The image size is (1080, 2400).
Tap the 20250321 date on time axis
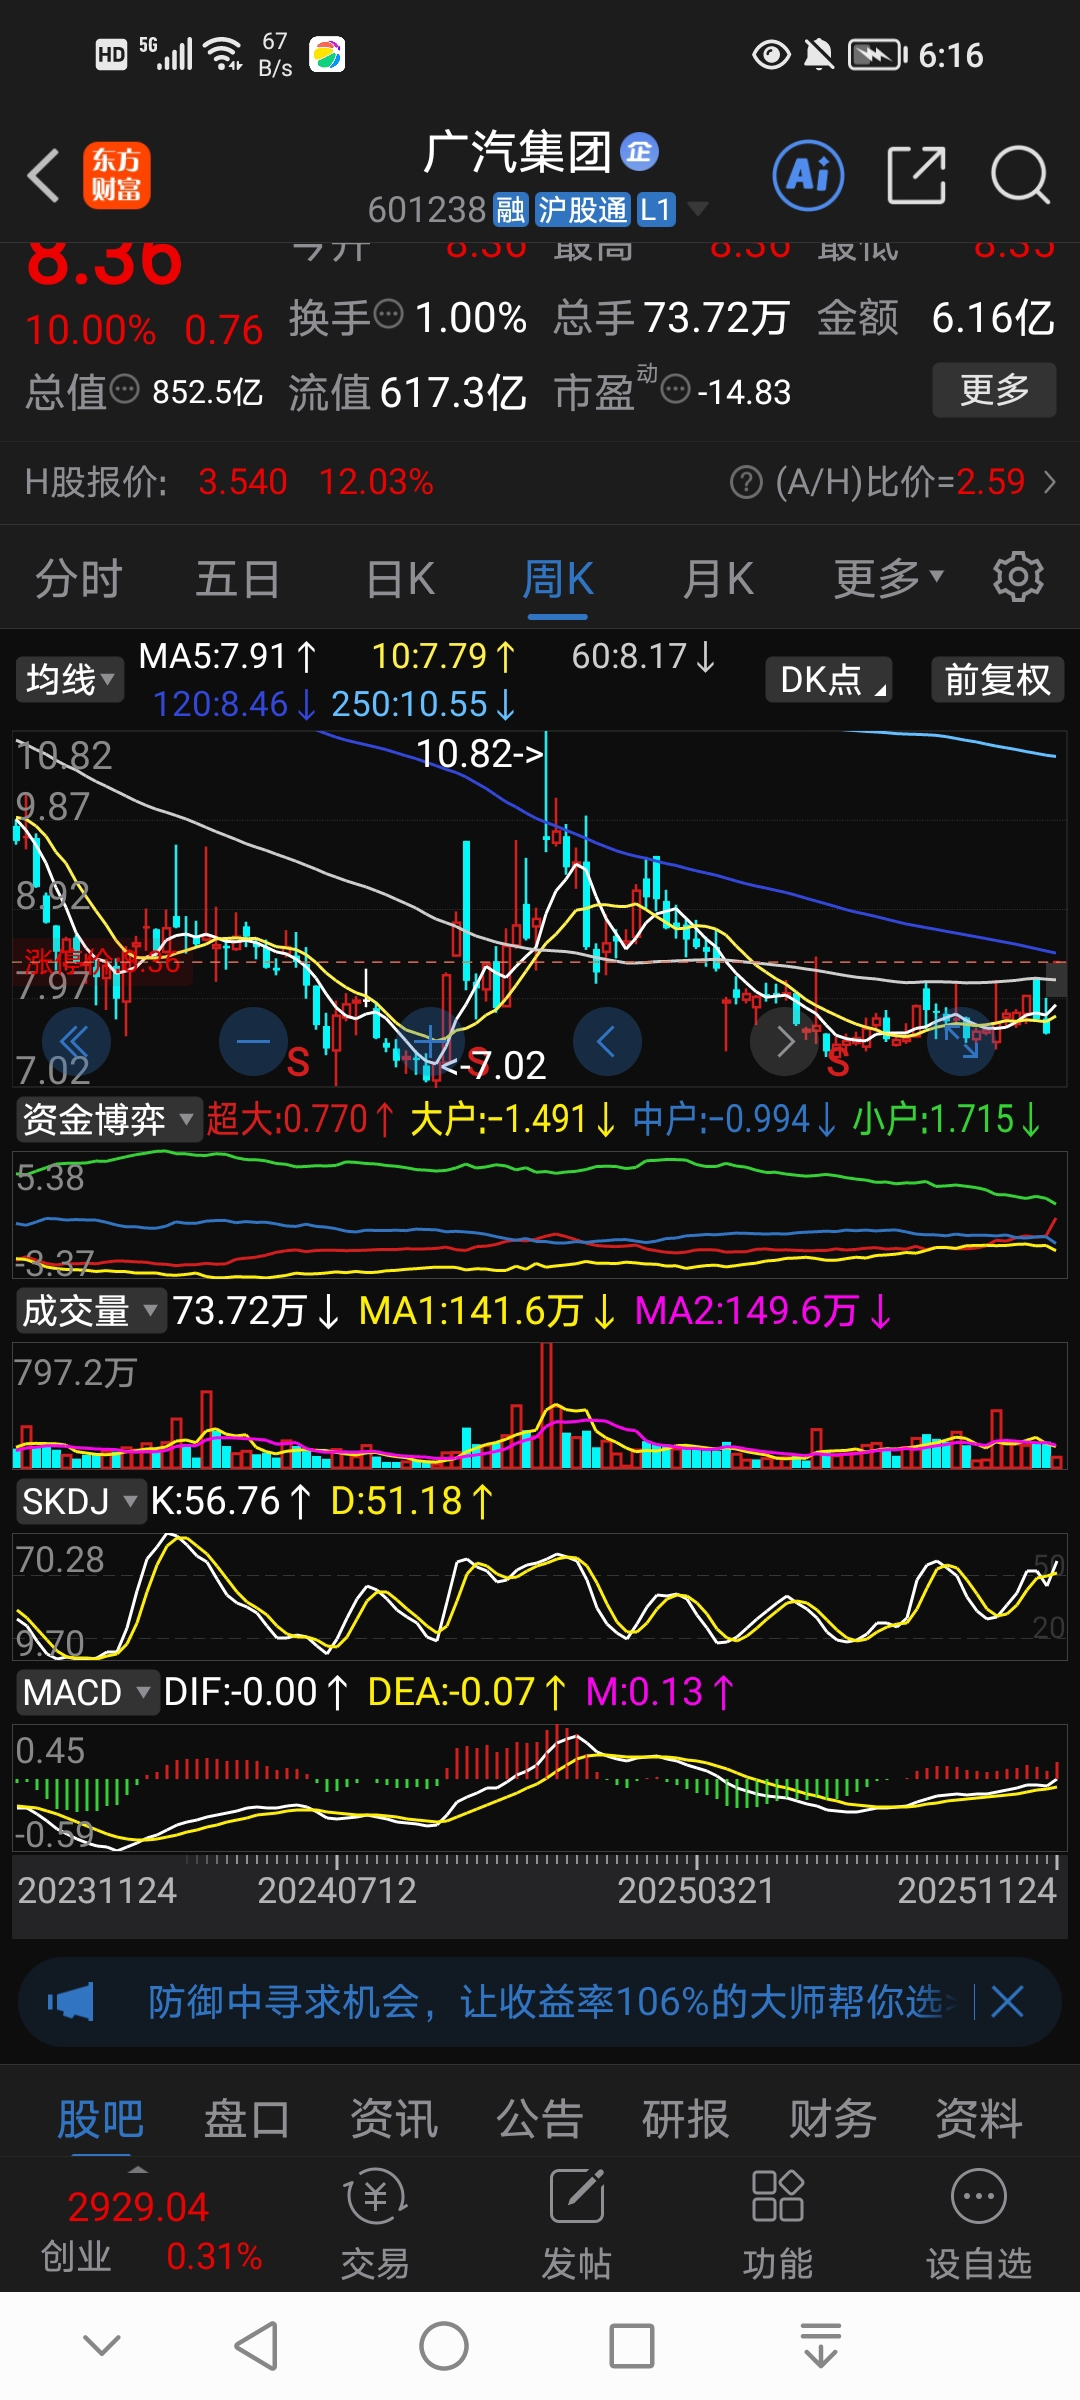696,1890
